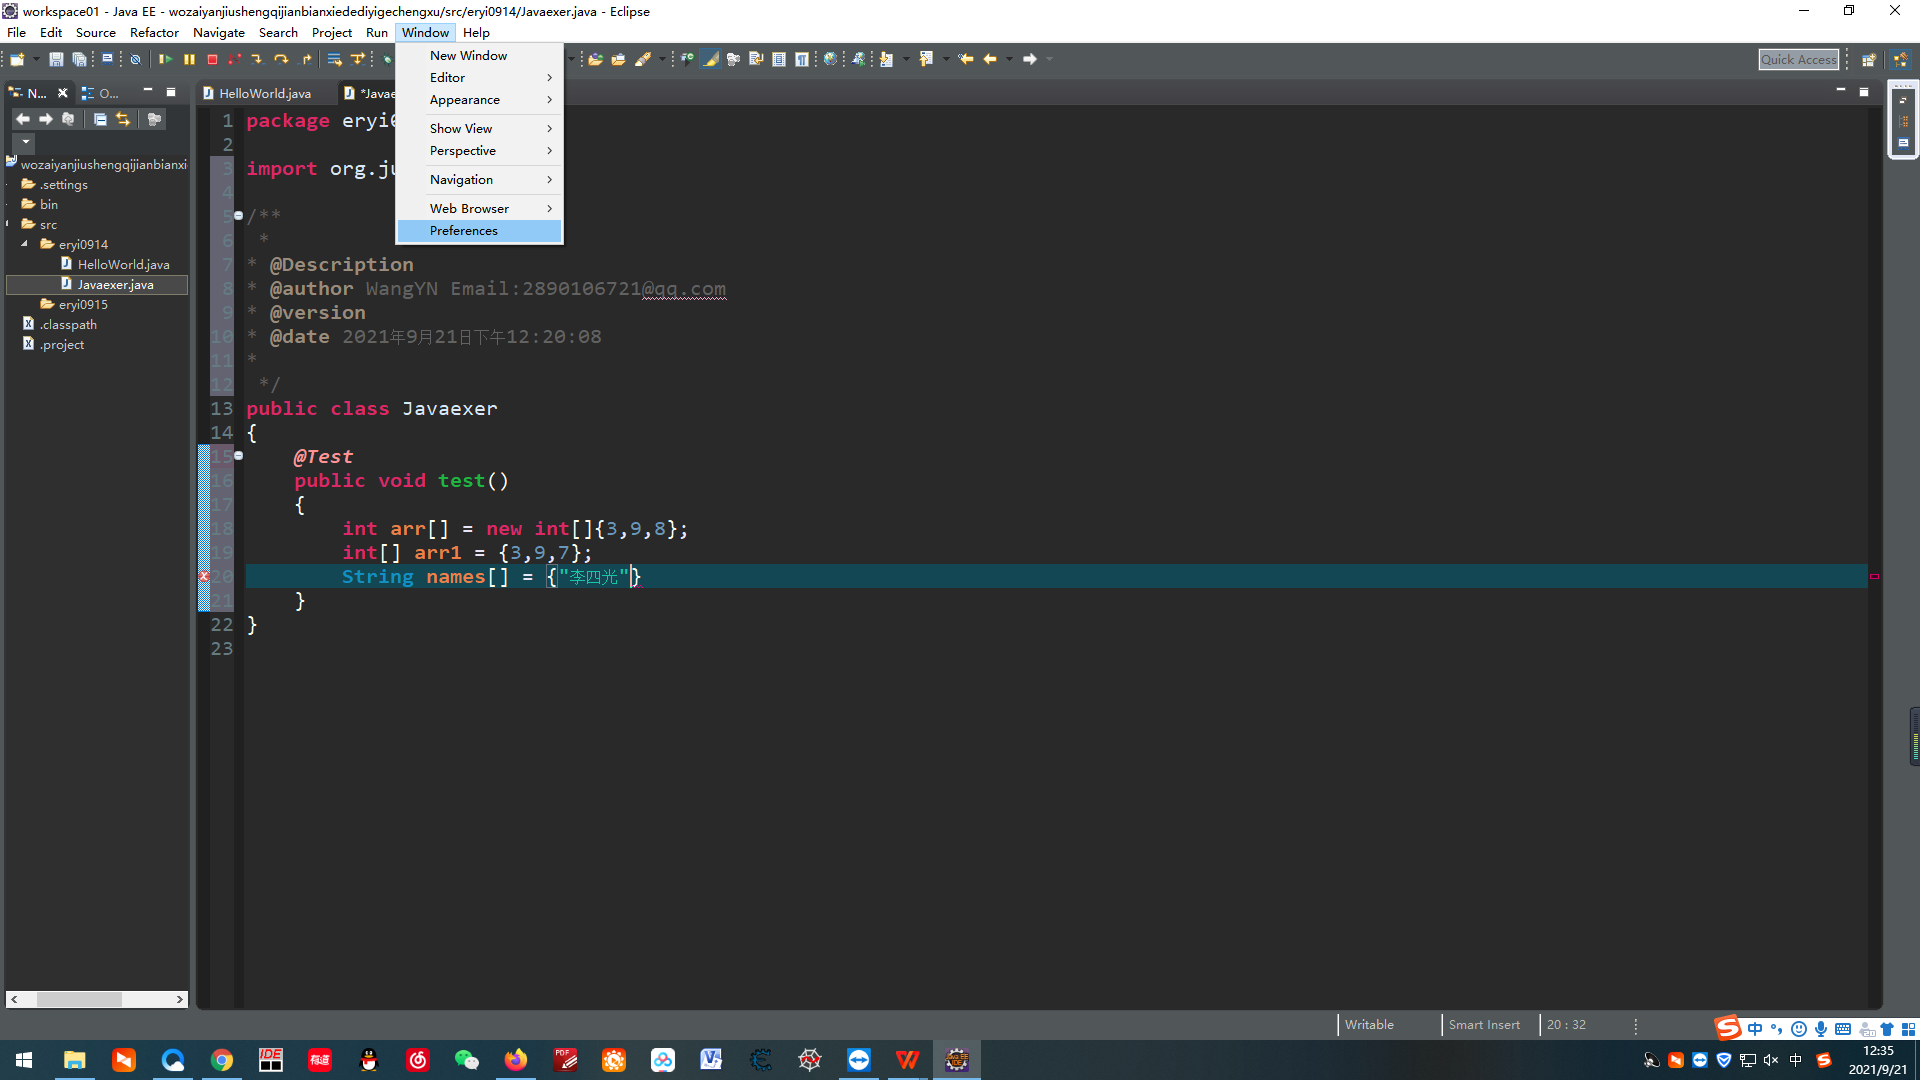Viewport: 1920px width, 1080px height.
Task: Click the Navigator horizontal scrollbar thumb
Action: tap(80, 999)
